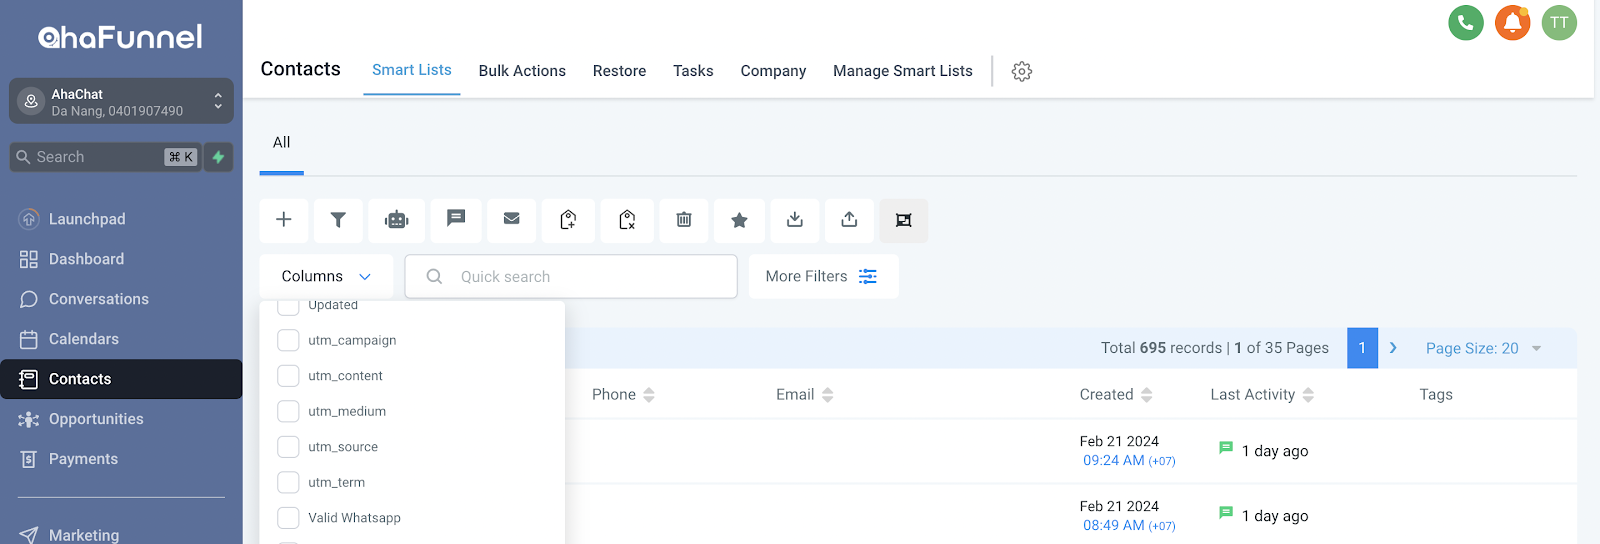1600x544 pixels.
Task: Open More Filters
Action: pyautogui.click(x=823, y=276)
